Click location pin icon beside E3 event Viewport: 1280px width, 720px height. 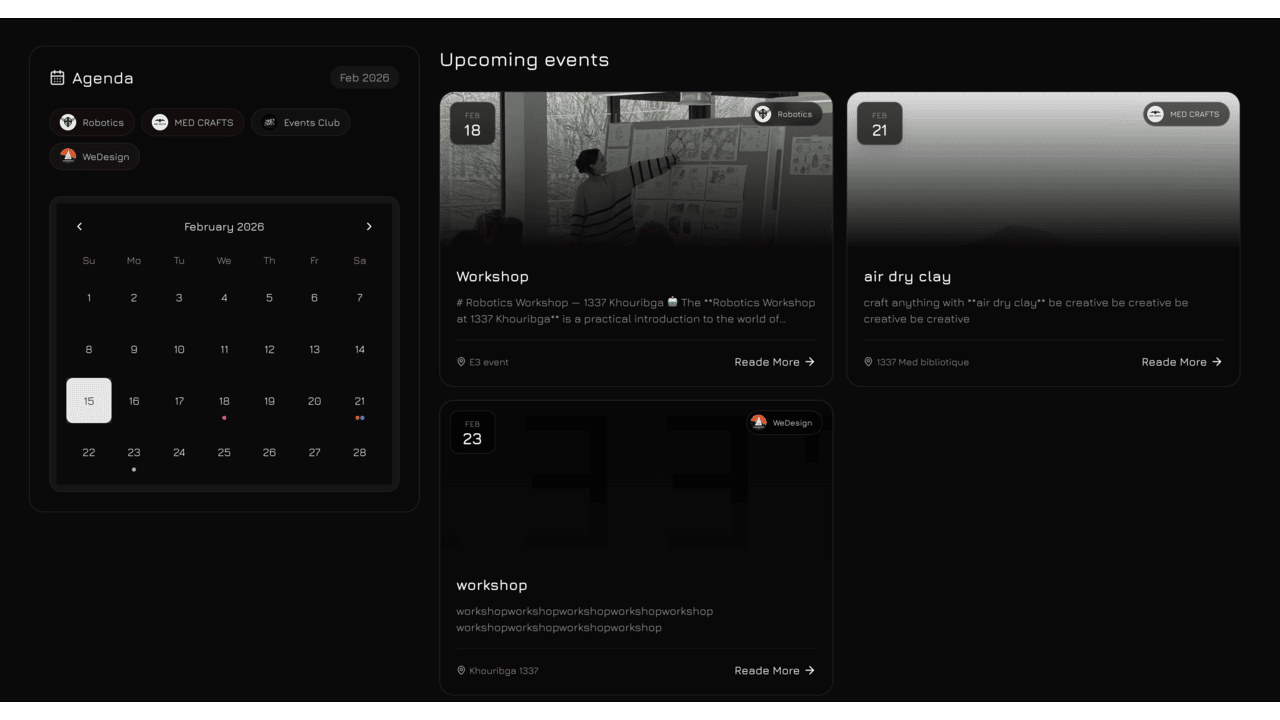[x=461, y=362]
